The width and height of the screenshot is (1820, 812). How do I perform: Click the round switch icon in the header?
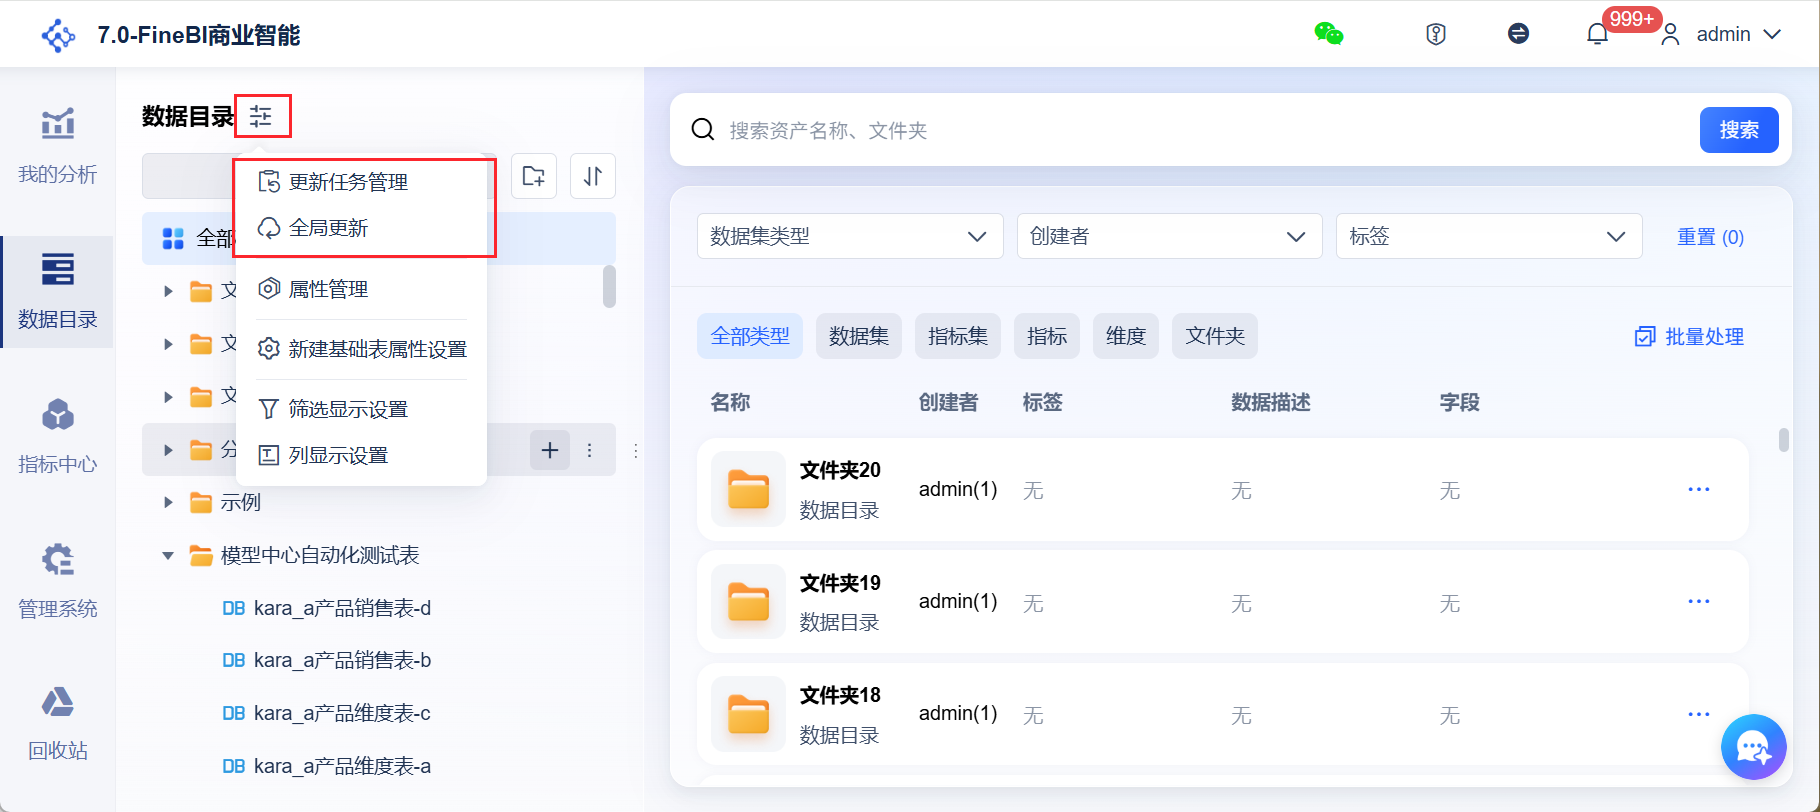pyautogui.click(x=1518, y=34)
